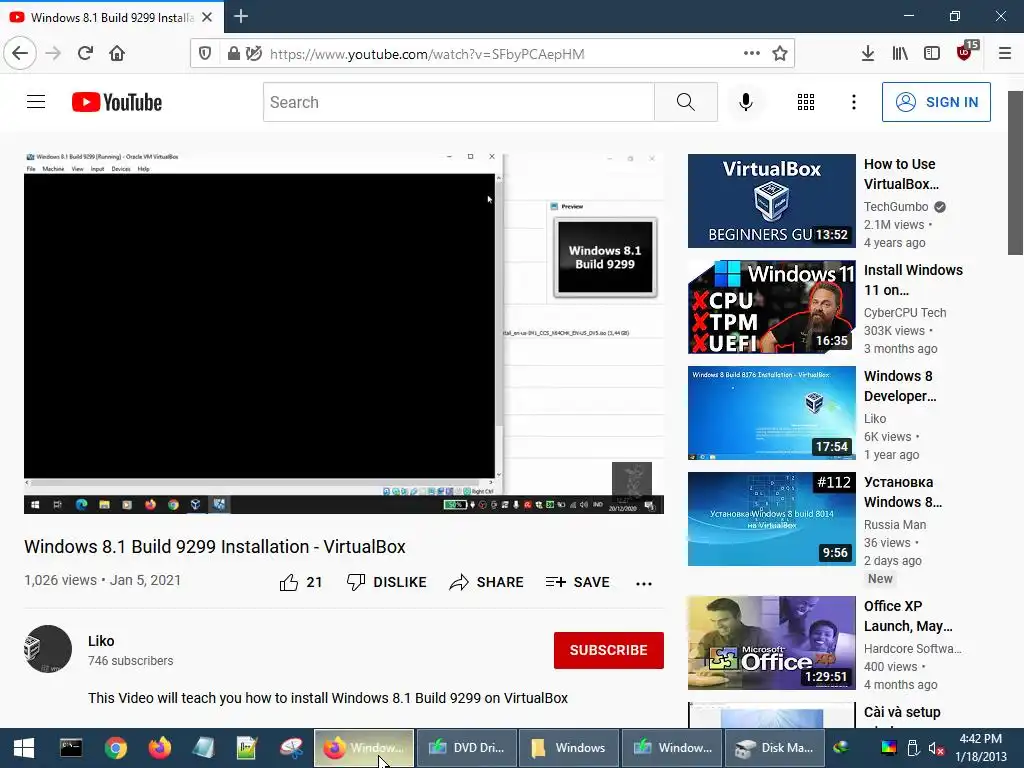Viewport: 1024px width, 768px height.
Task: Open How to Use VirtualBox video thumbnail
Action: pyautogui.click(x=771, y=200)
